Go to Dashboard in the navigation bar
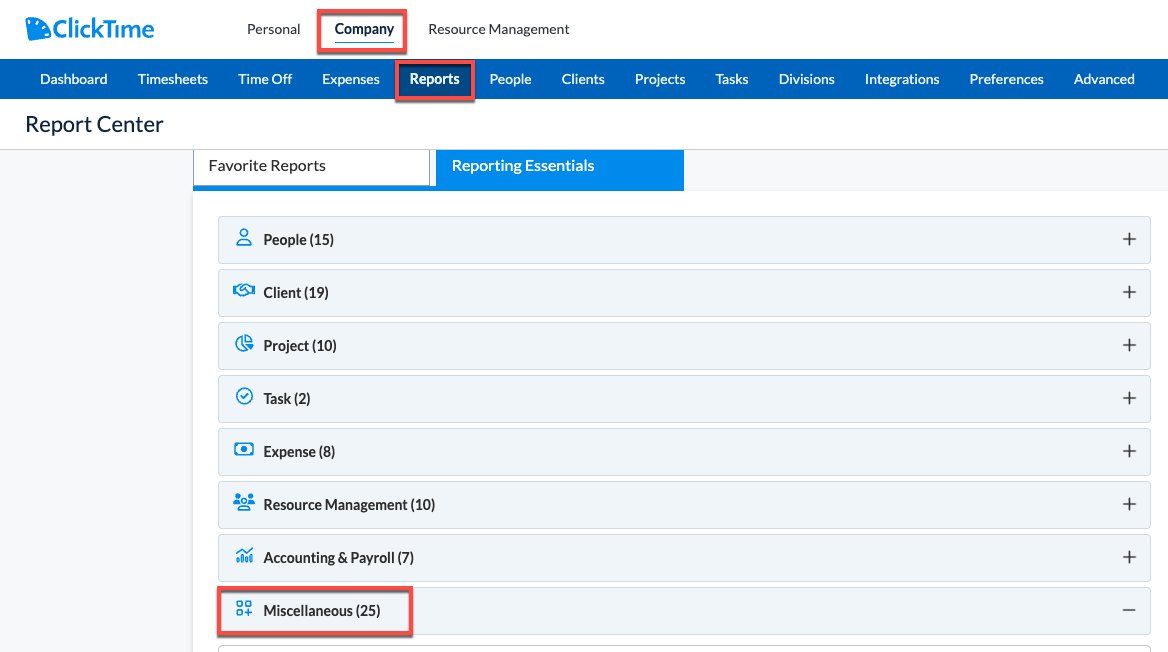The height and width of the screenshot is (652, 1168). tap(74, 79)
